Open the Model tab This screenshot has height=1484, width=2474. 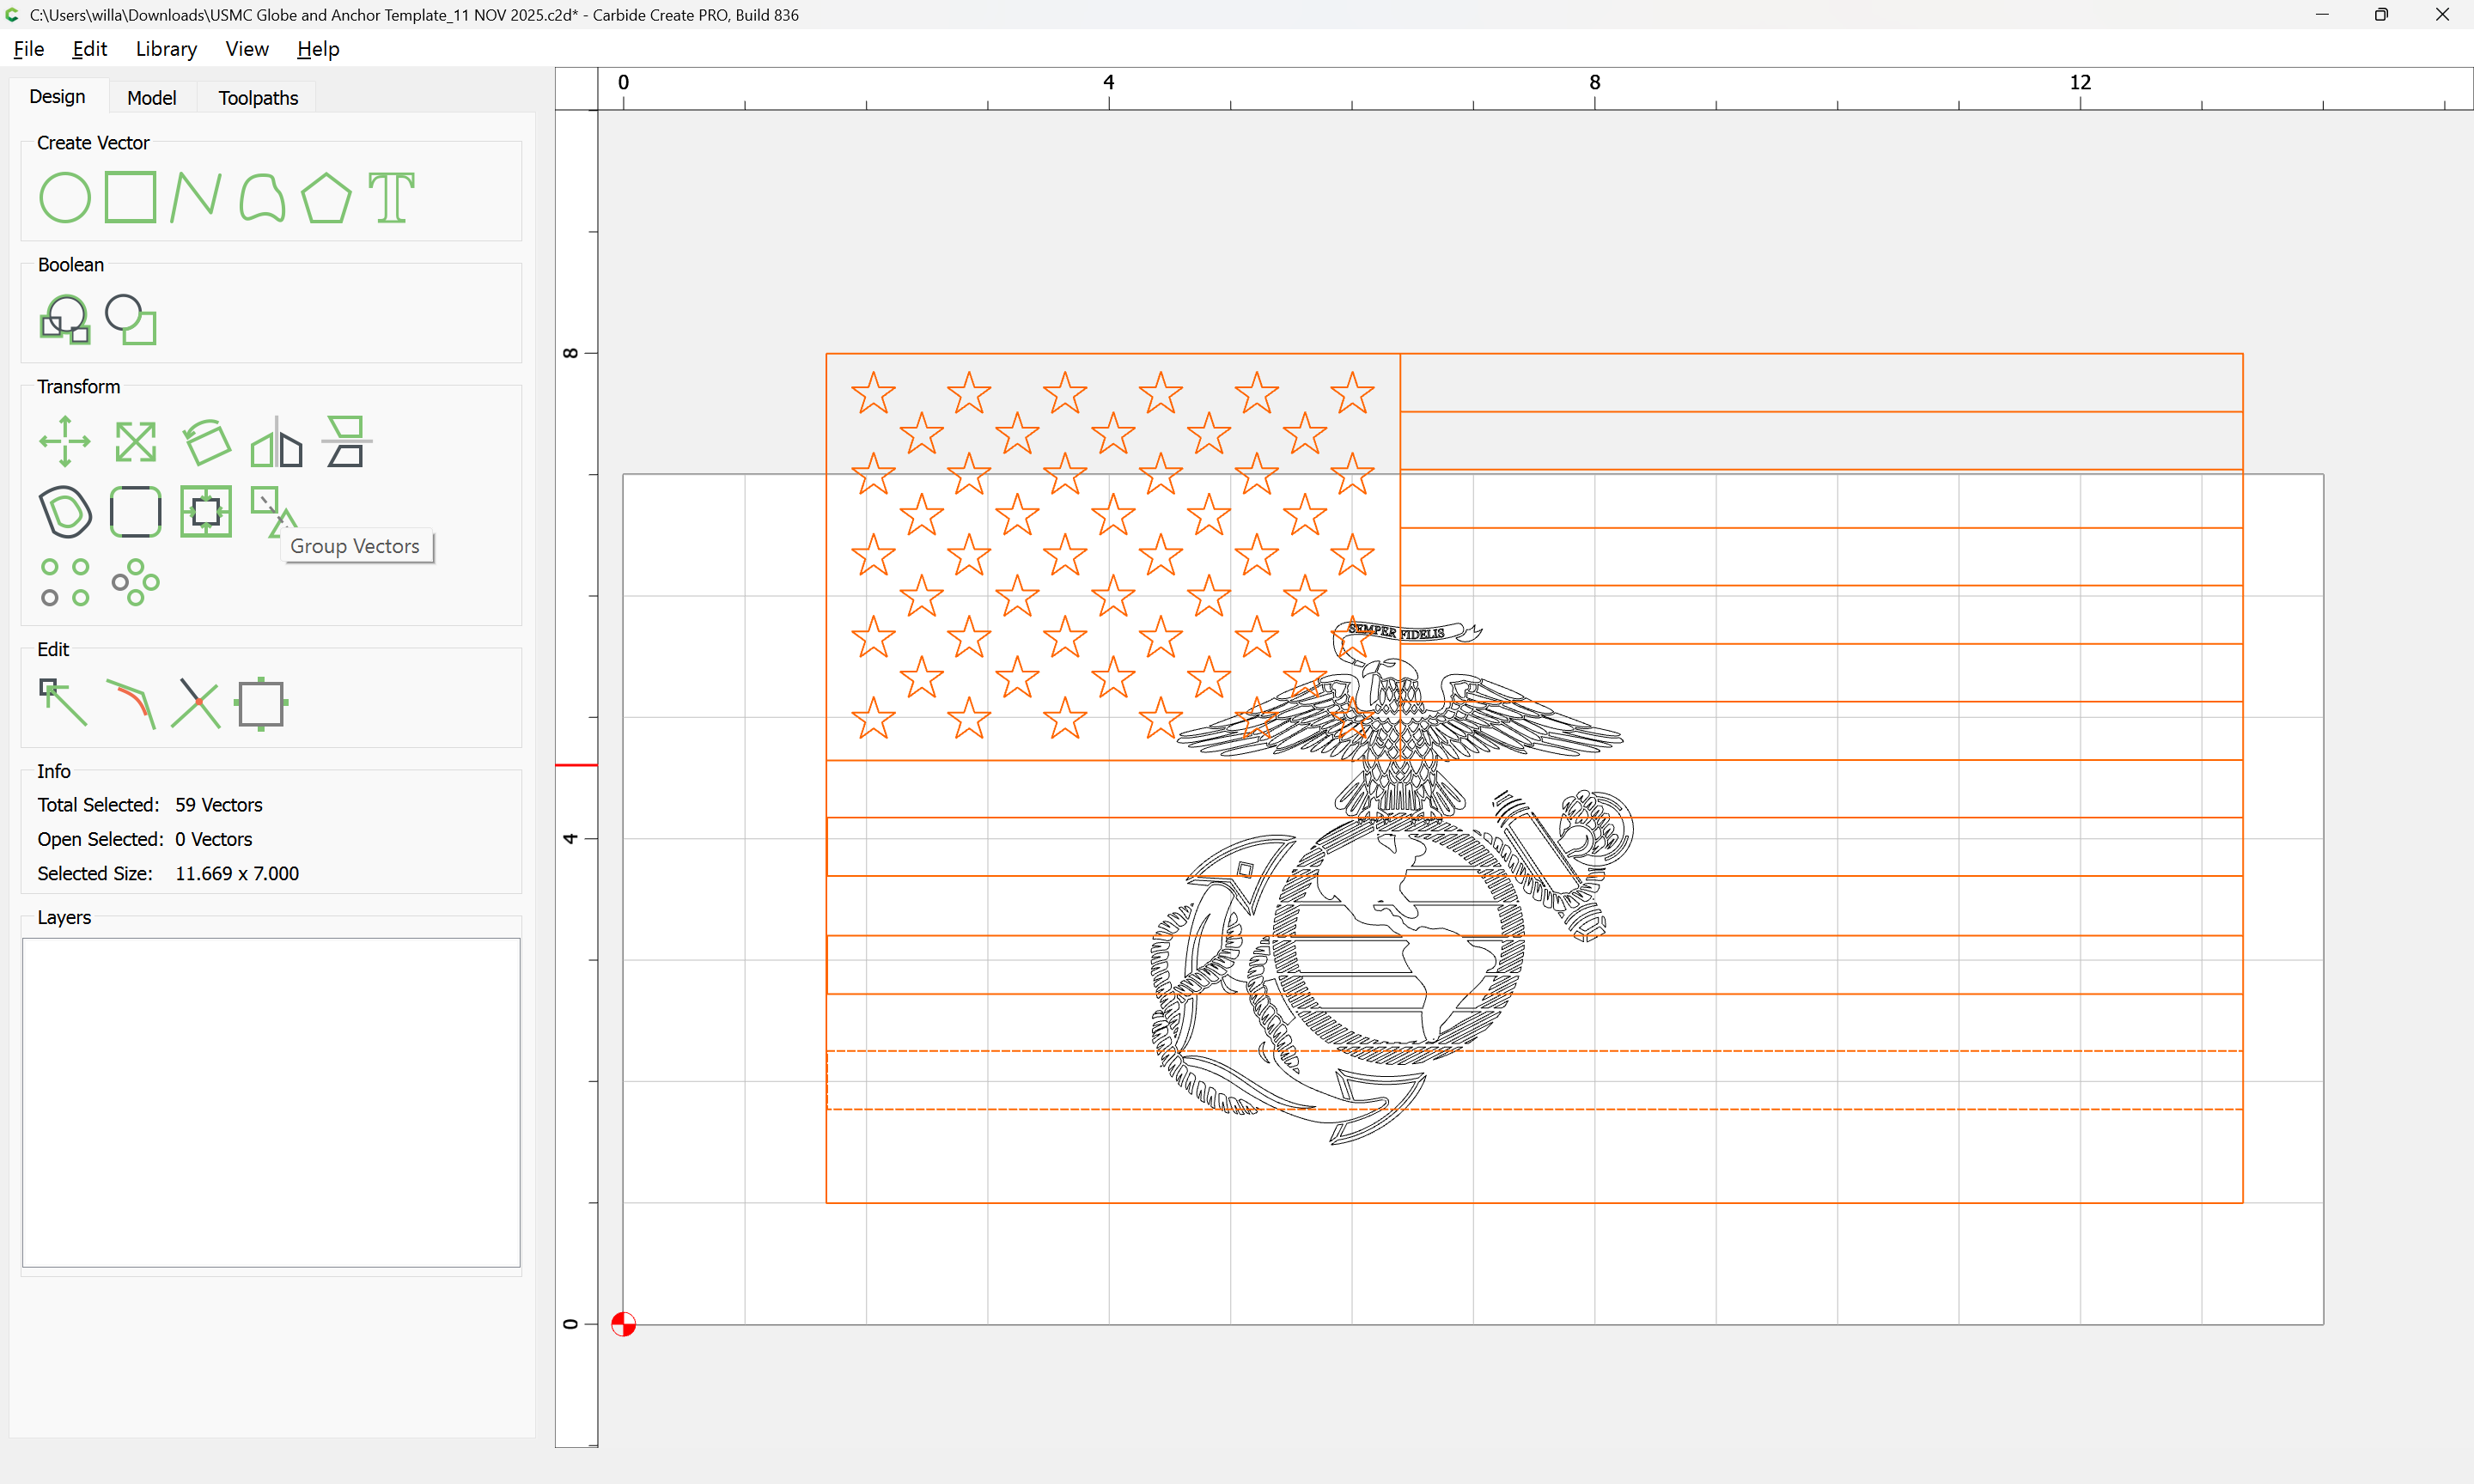151,98
